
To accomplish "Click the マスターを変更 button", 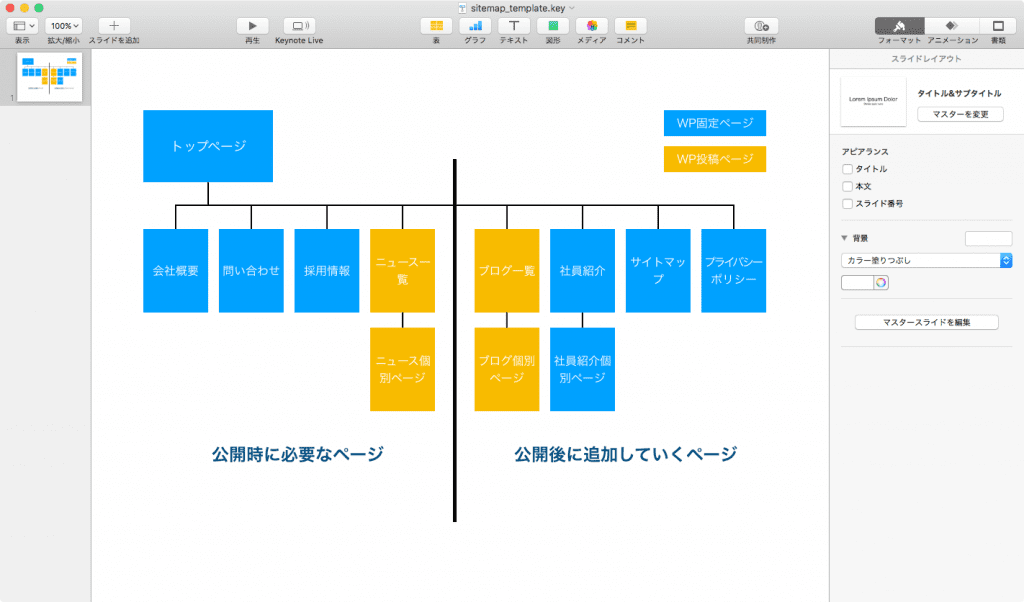I will [960, 114].
